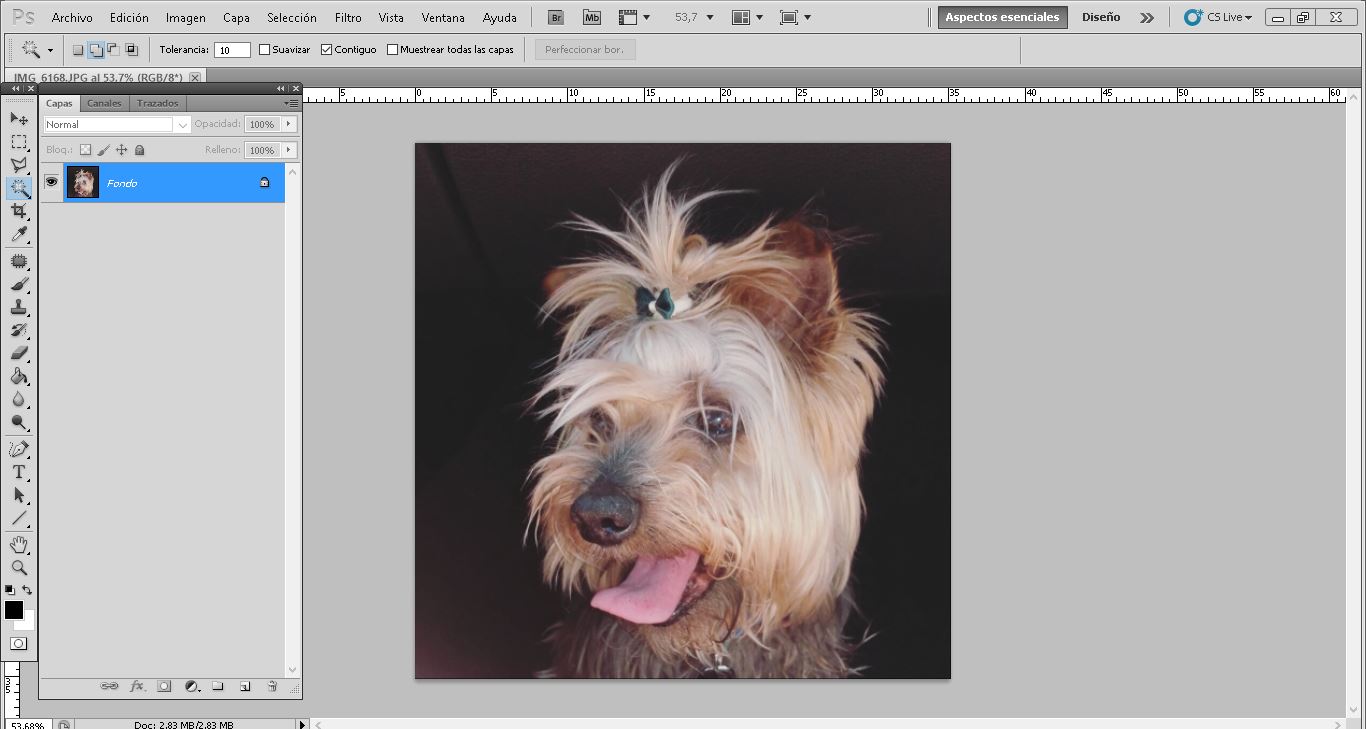Select the Dodge tool
This screenshot has height=729, width=1366.
click(x=19, y=423)
